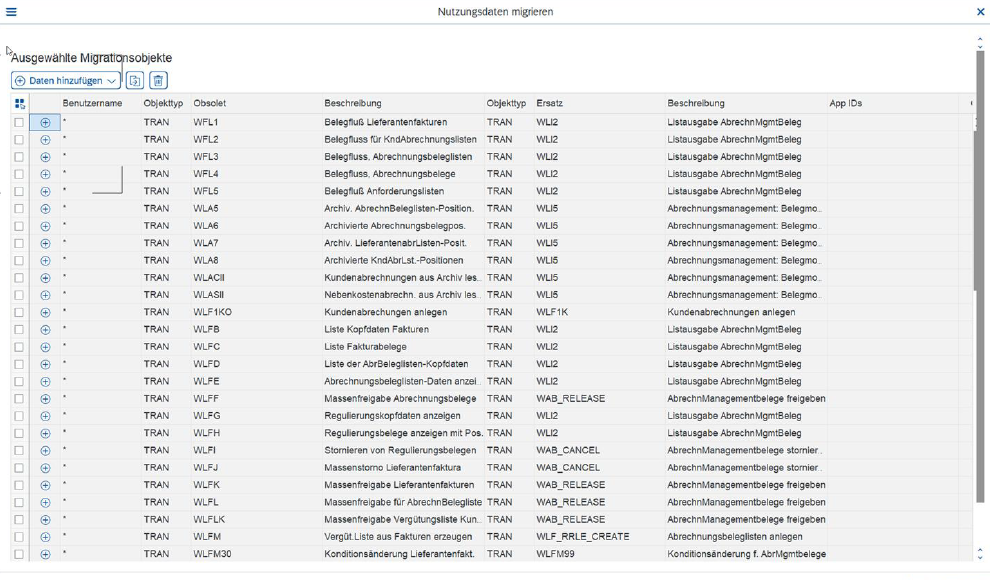990x580 pixels.
Task: Close the Nutzungsdaten migrieren window
Action: 981,11
